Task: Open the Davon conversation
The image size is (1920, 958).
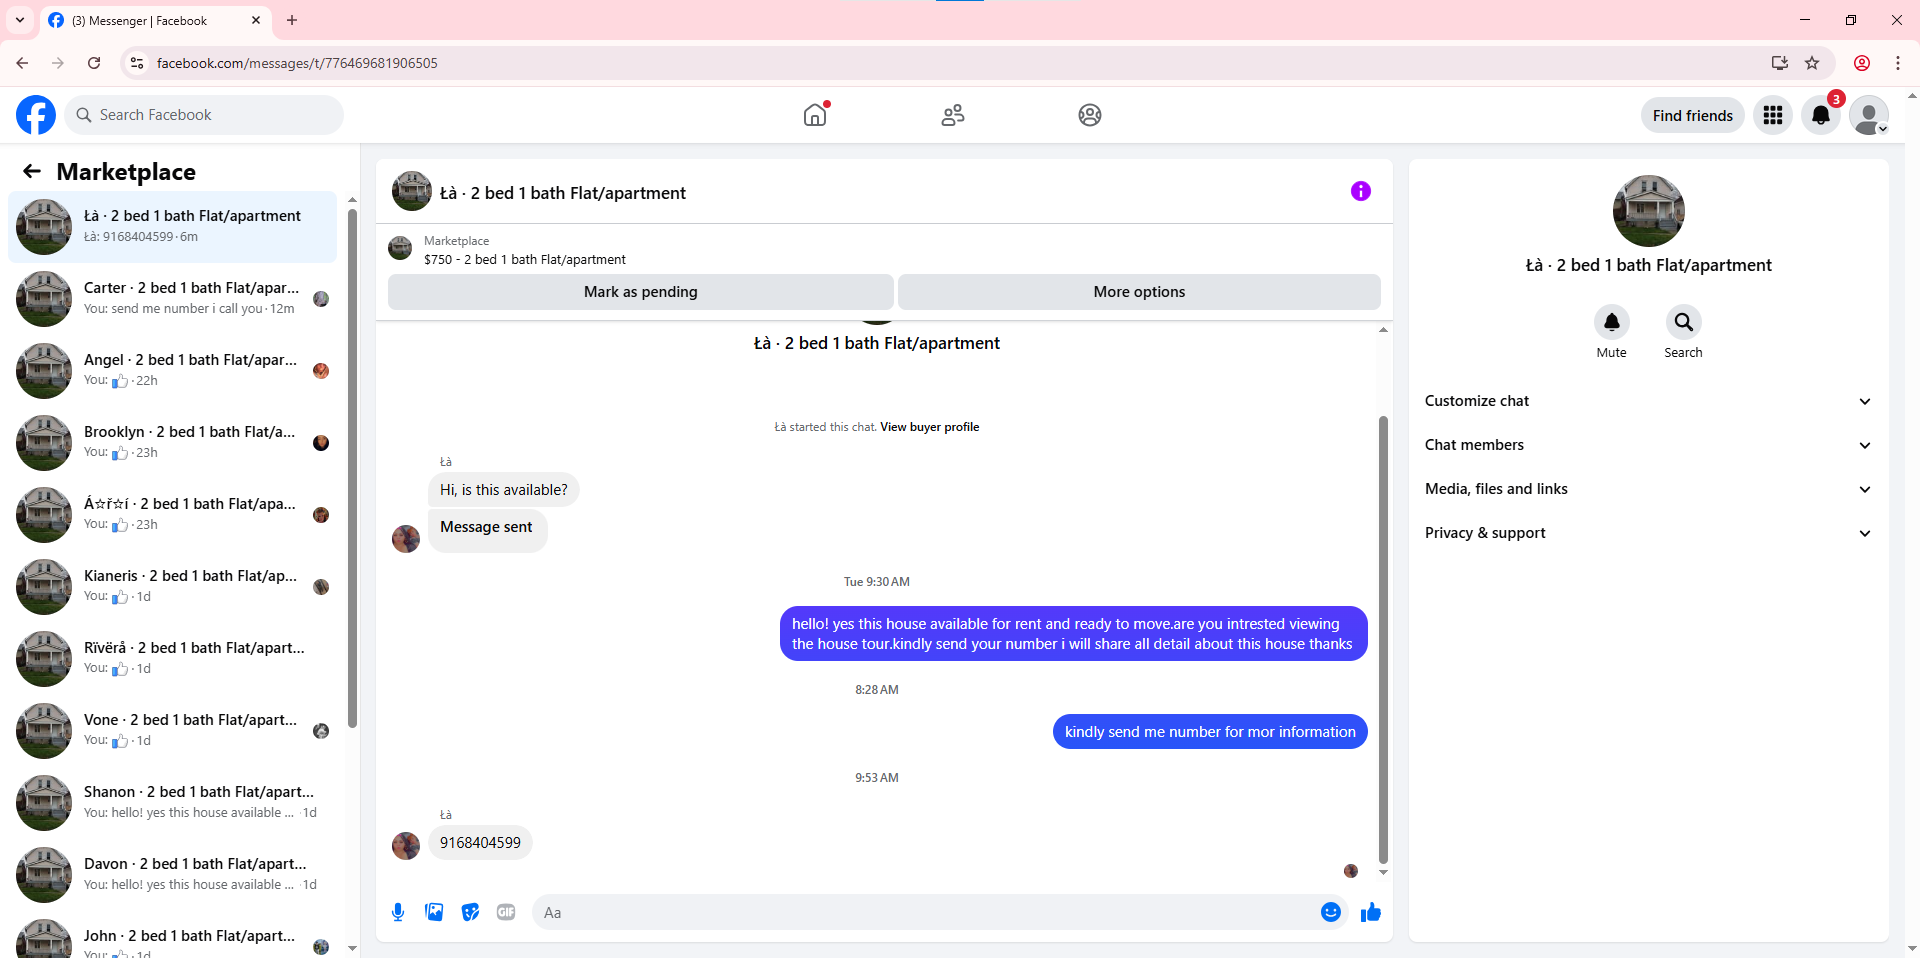Action: pos(173,875)
